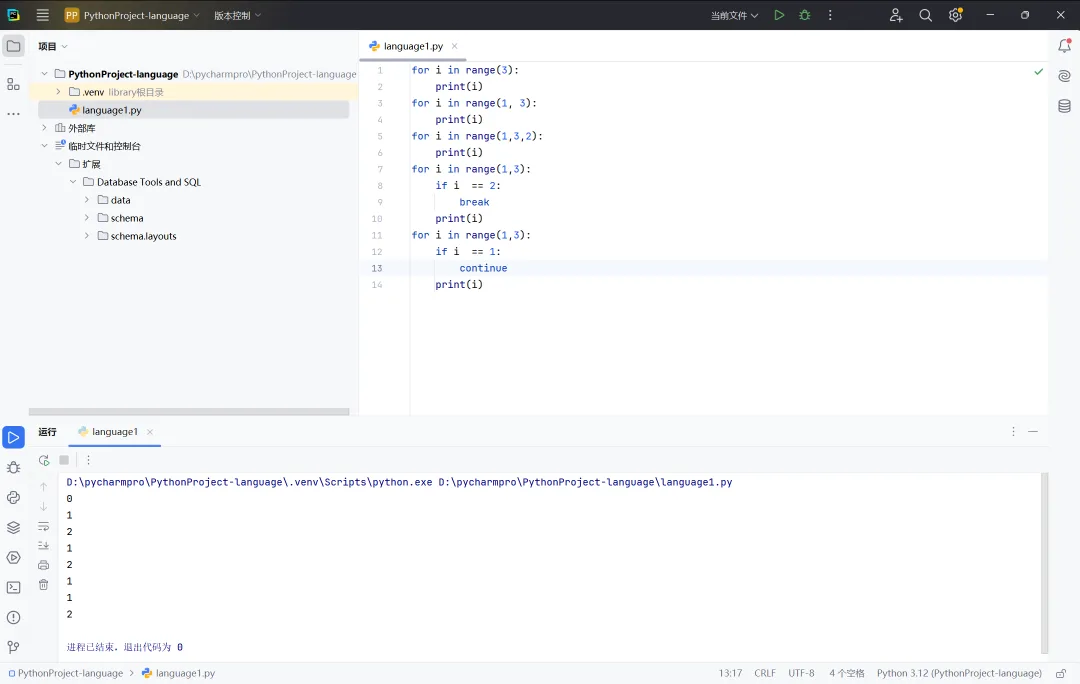Open More Actions kebab menu in the top toolbar
The height and width of the screenshot is (684, 1080).
830,15
